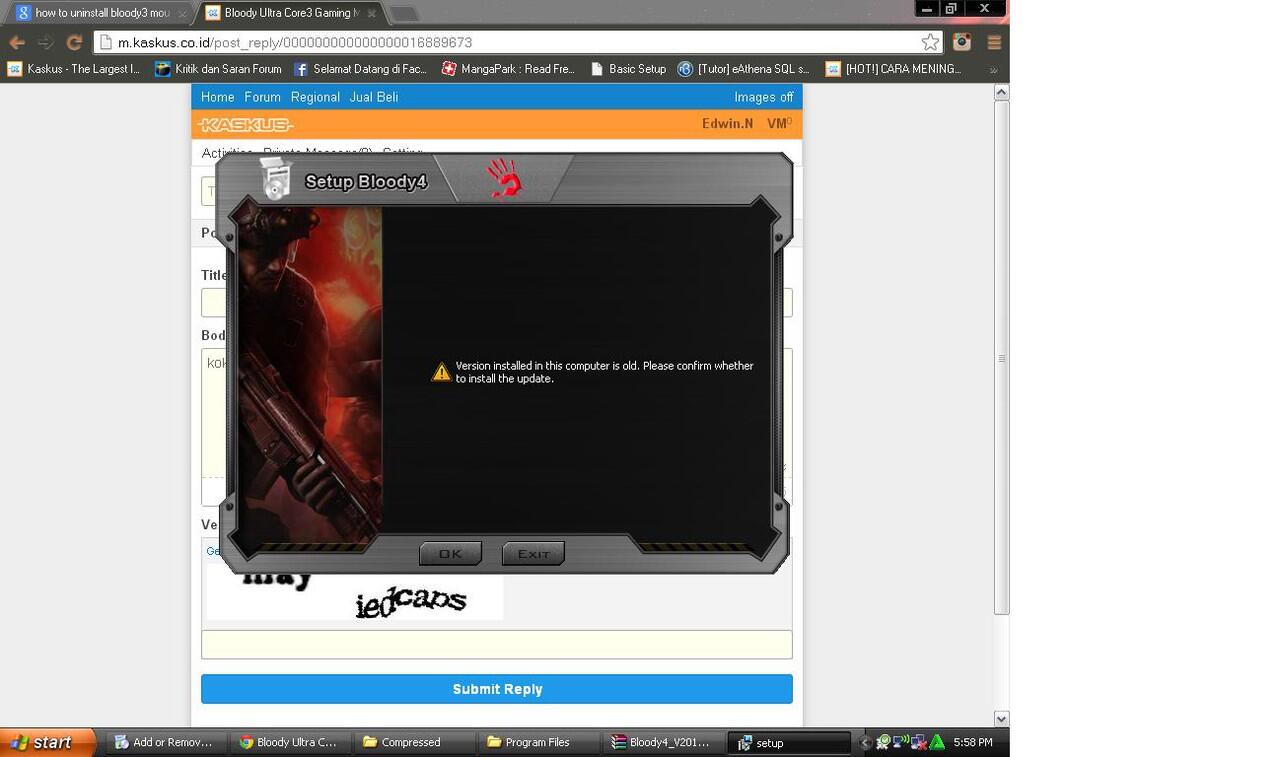The image size is (1280, 757).
Task: Click the MangaPark favicon in the bookmarks bar
Action: pos(449,69)
